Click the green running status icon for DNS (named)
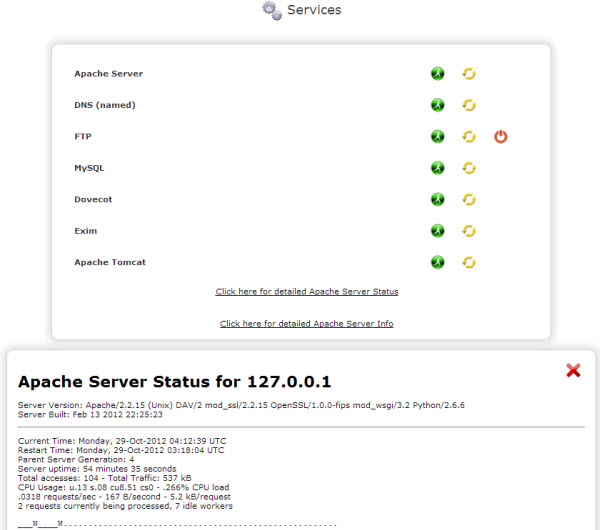The width and height of the screenshot is (600, 530). (x=437, y=105)
